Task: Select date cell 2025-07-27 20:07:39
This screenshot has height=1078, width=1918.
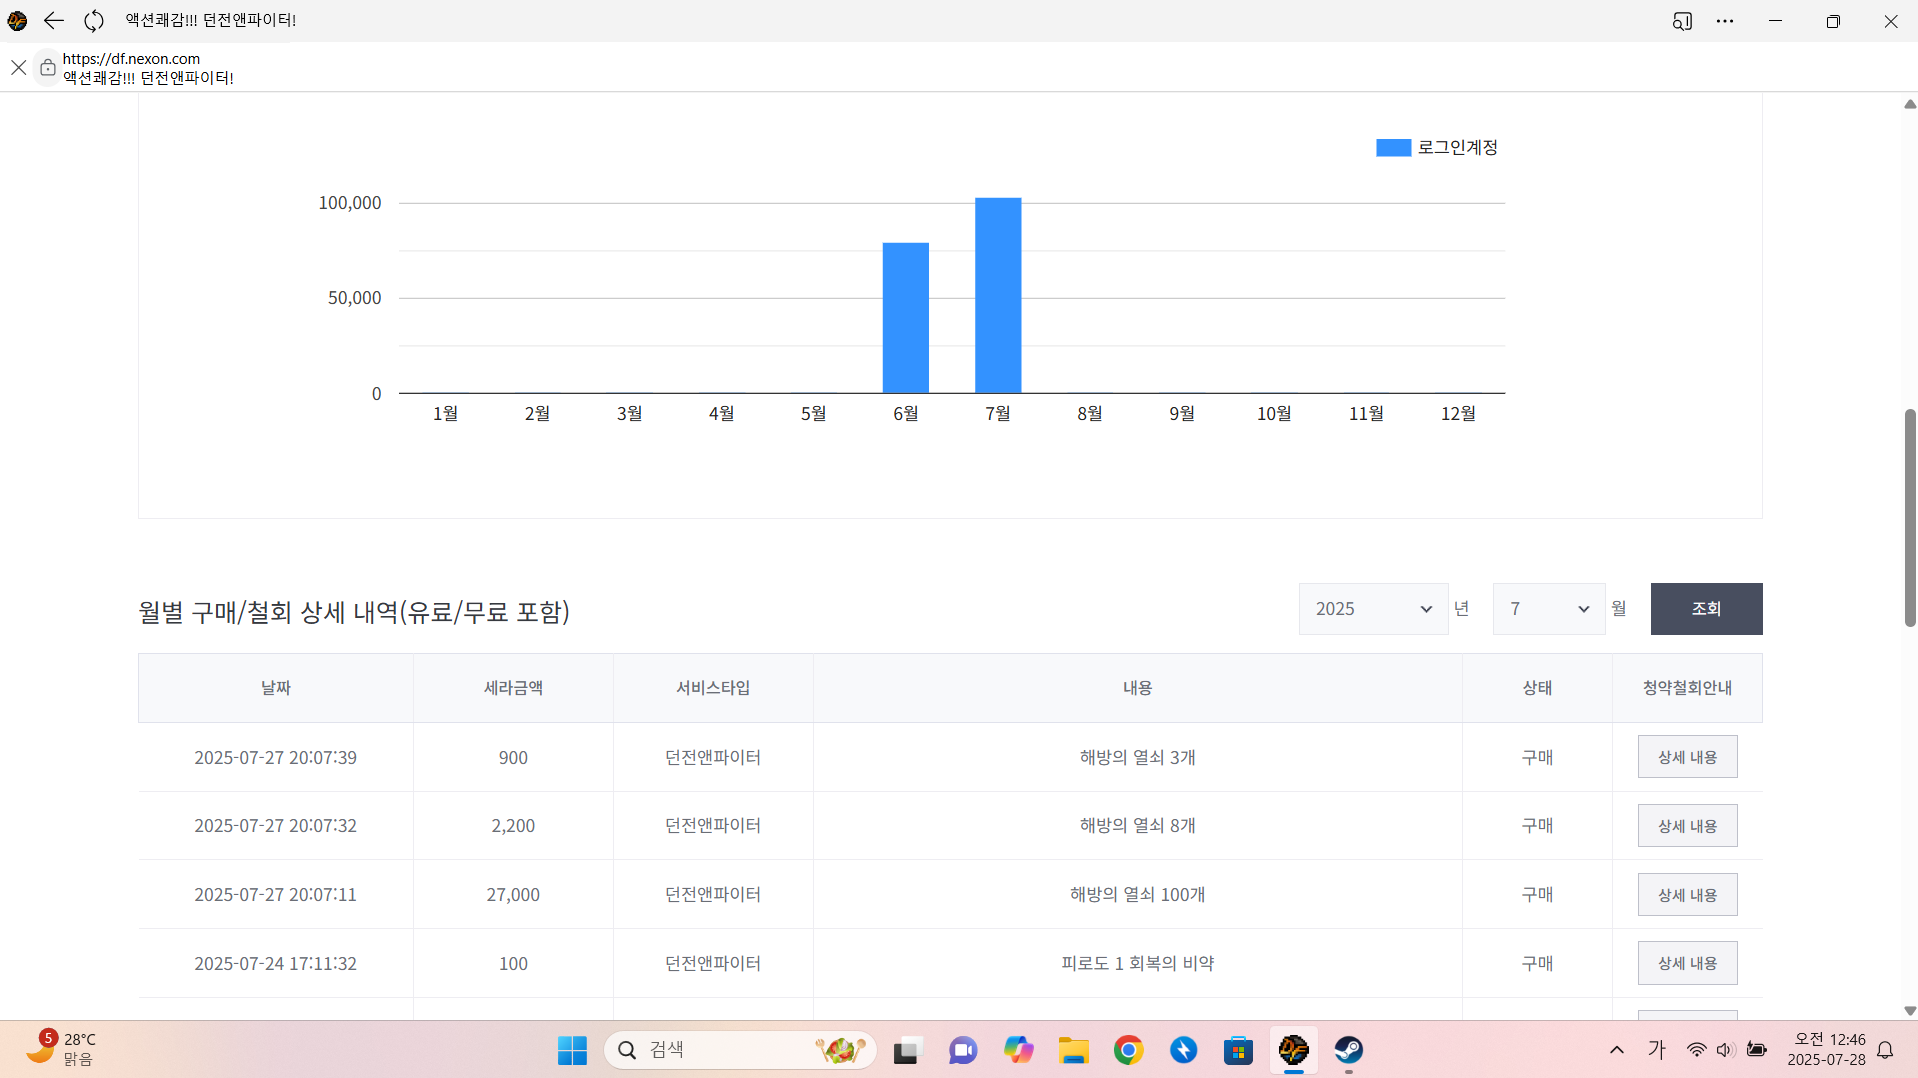Action: coord(276,758)
